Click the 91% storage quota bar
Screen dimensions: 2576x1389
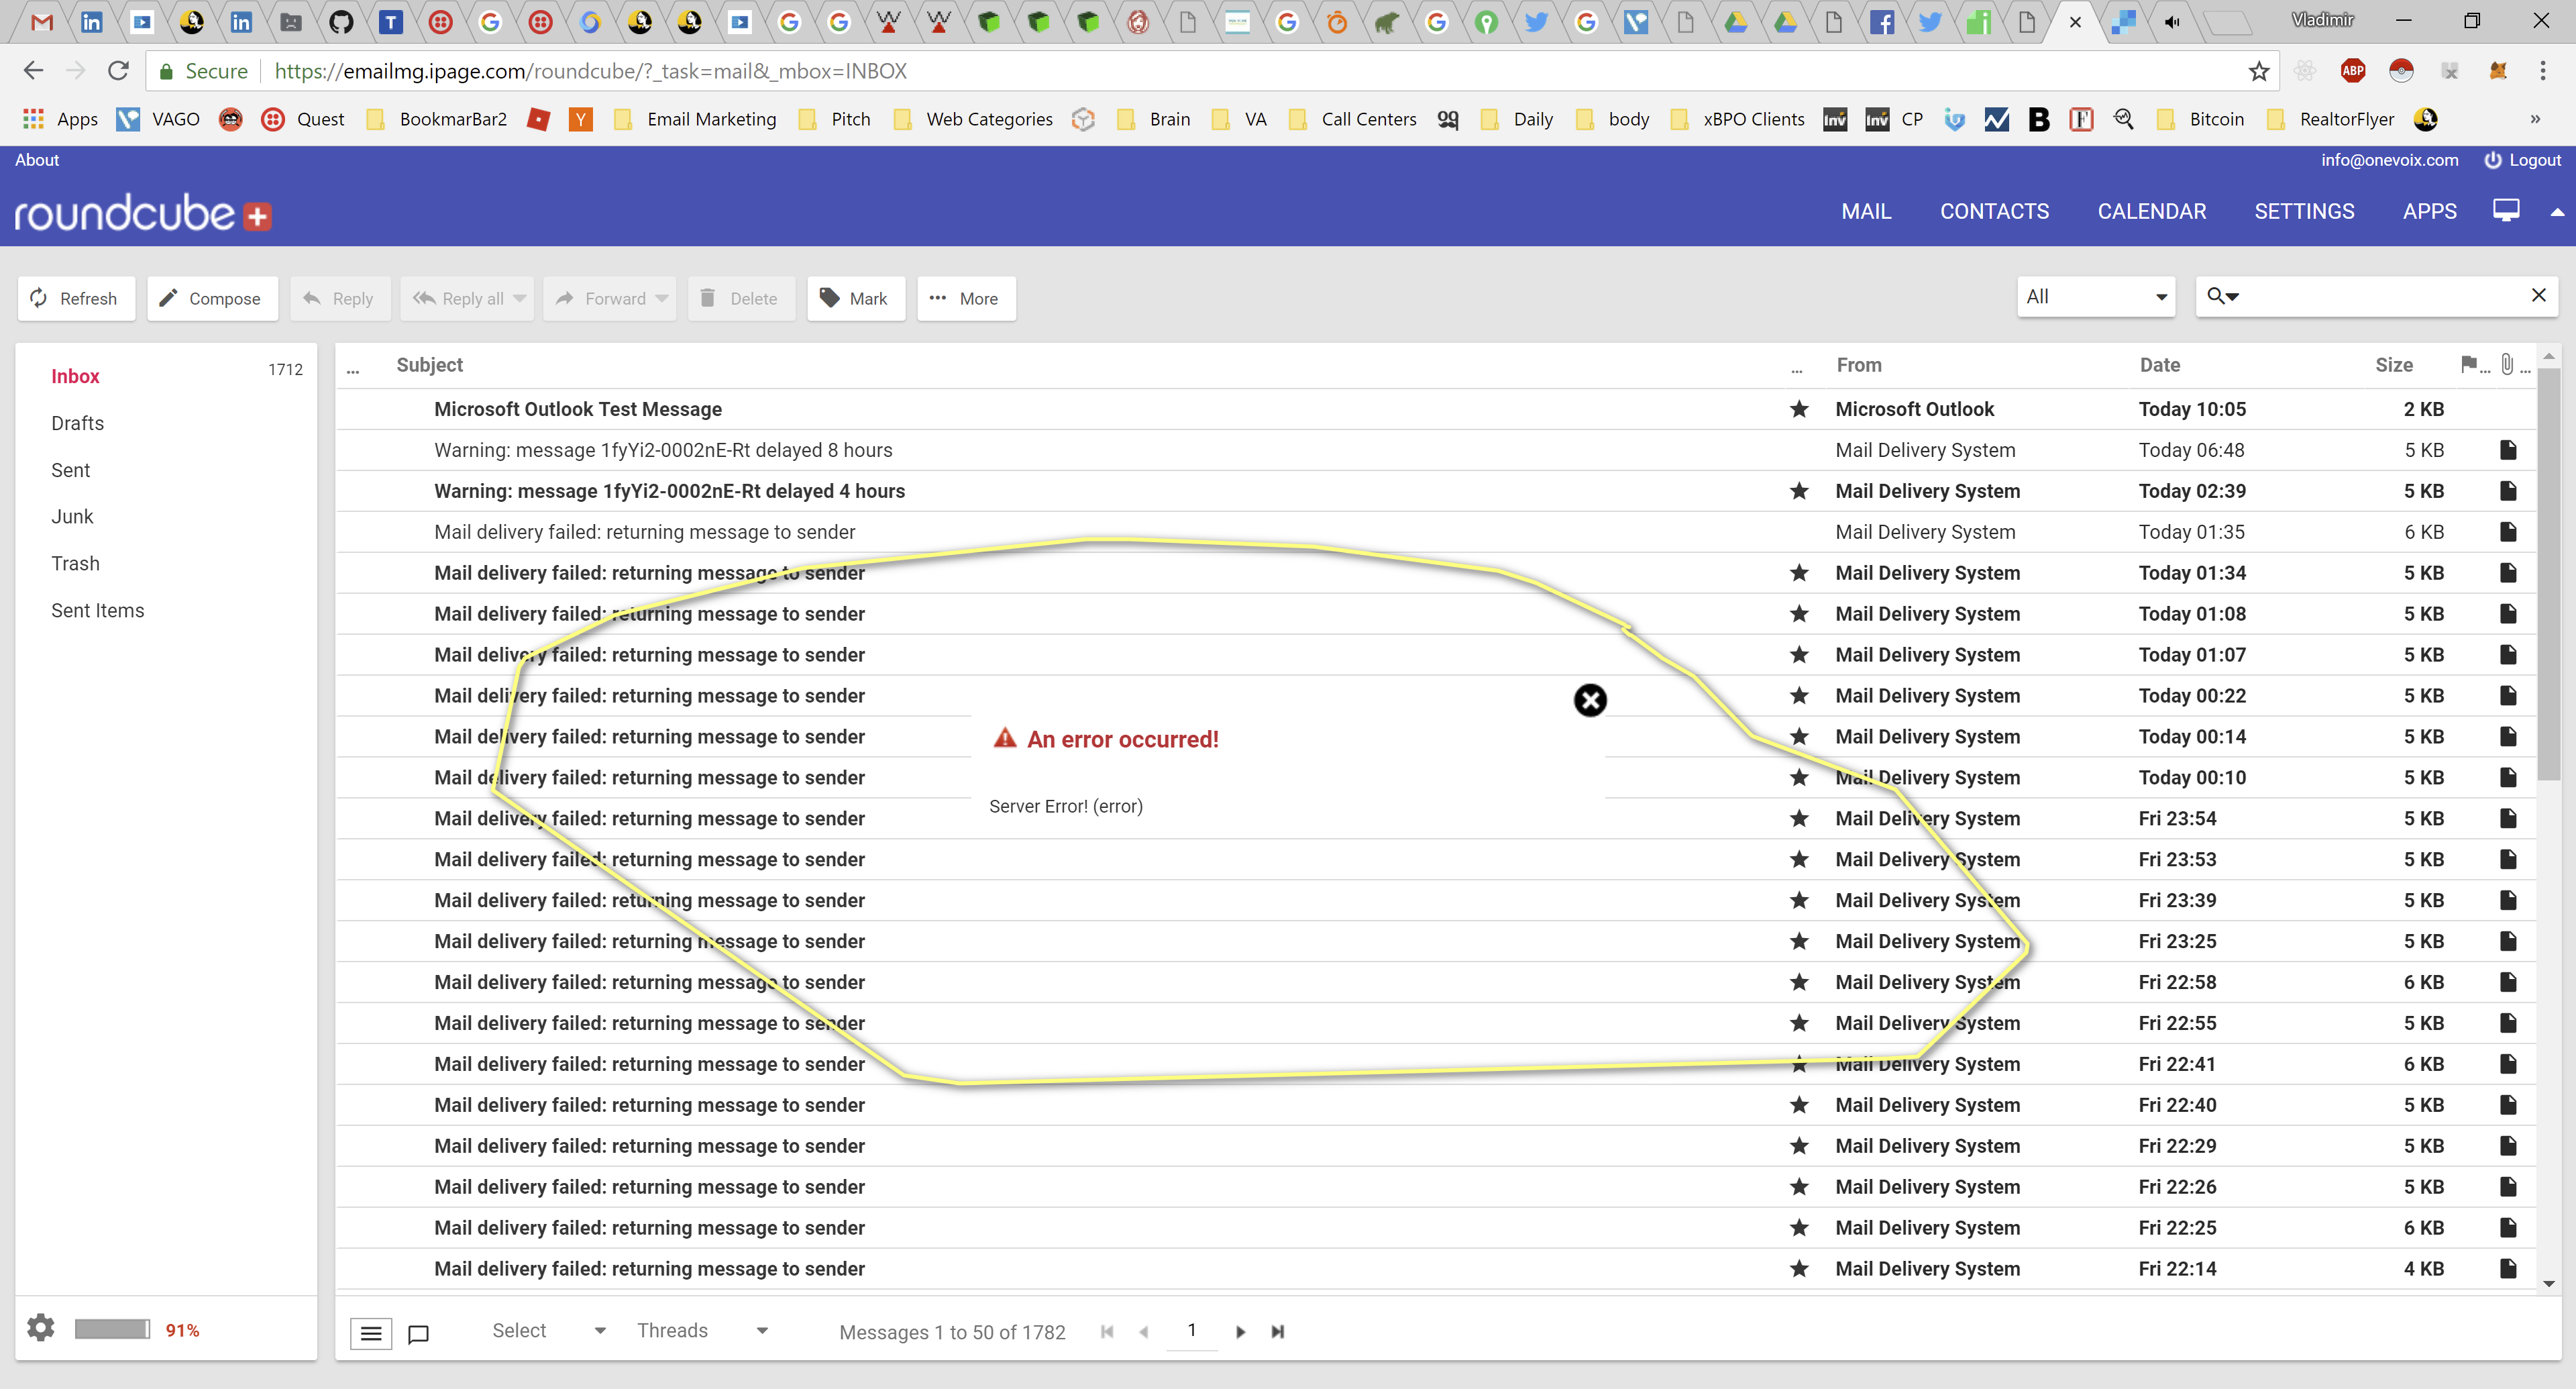pyautogui.click(x=112, y=1329)
